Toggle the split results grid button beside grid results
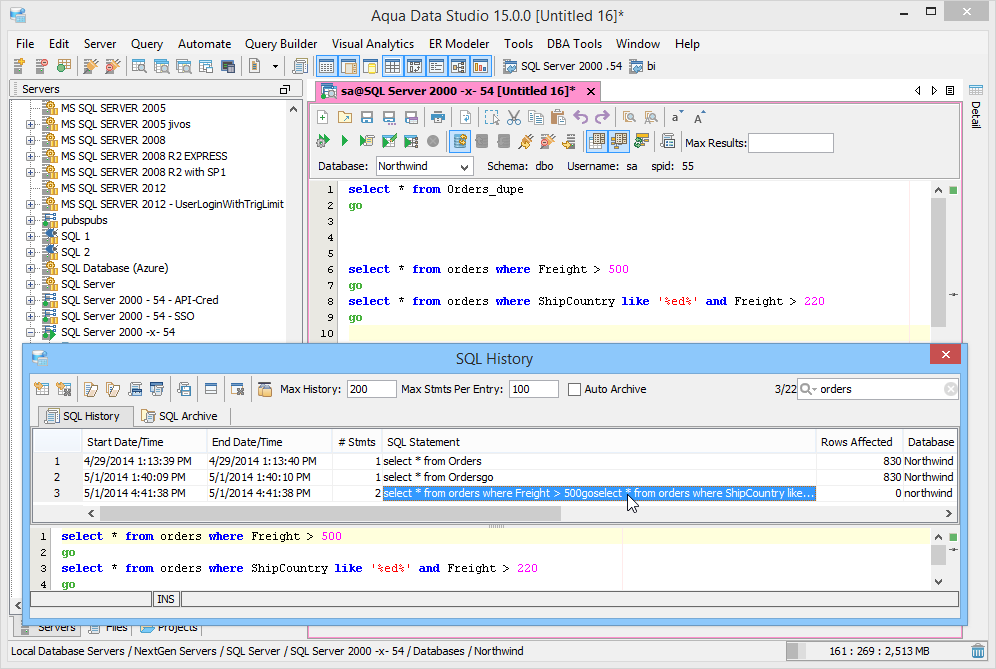 (x=618, y=141)
